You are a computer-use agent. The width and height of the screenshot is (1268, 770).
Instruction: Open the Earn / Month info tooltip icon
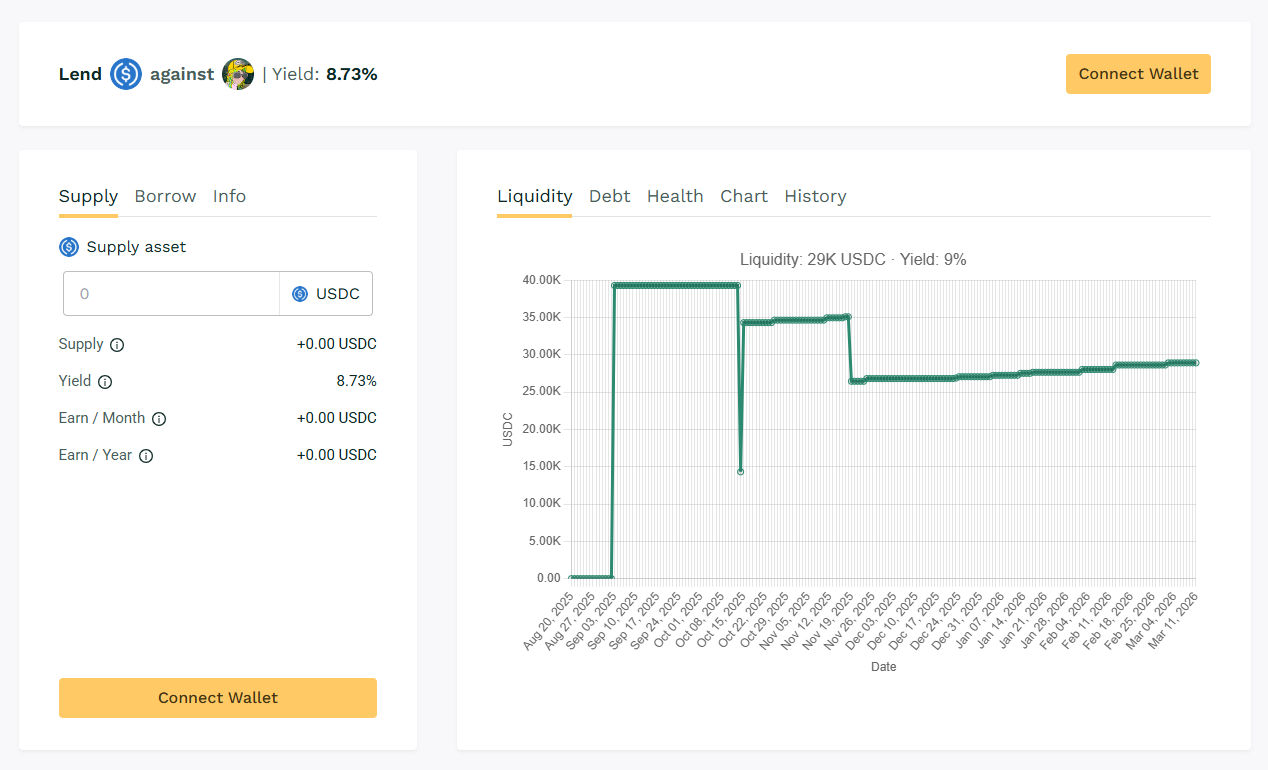click(159, 419)
